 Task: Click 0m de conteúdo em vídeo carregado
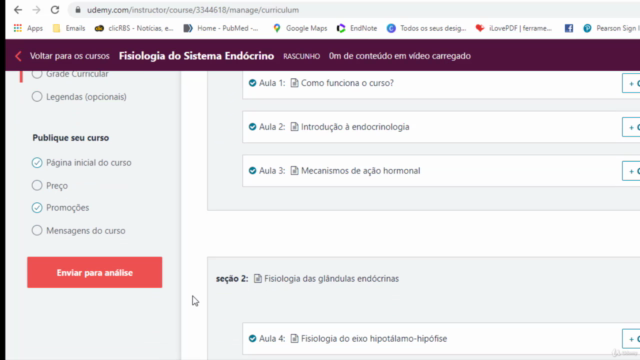click(x=400, y=56)
